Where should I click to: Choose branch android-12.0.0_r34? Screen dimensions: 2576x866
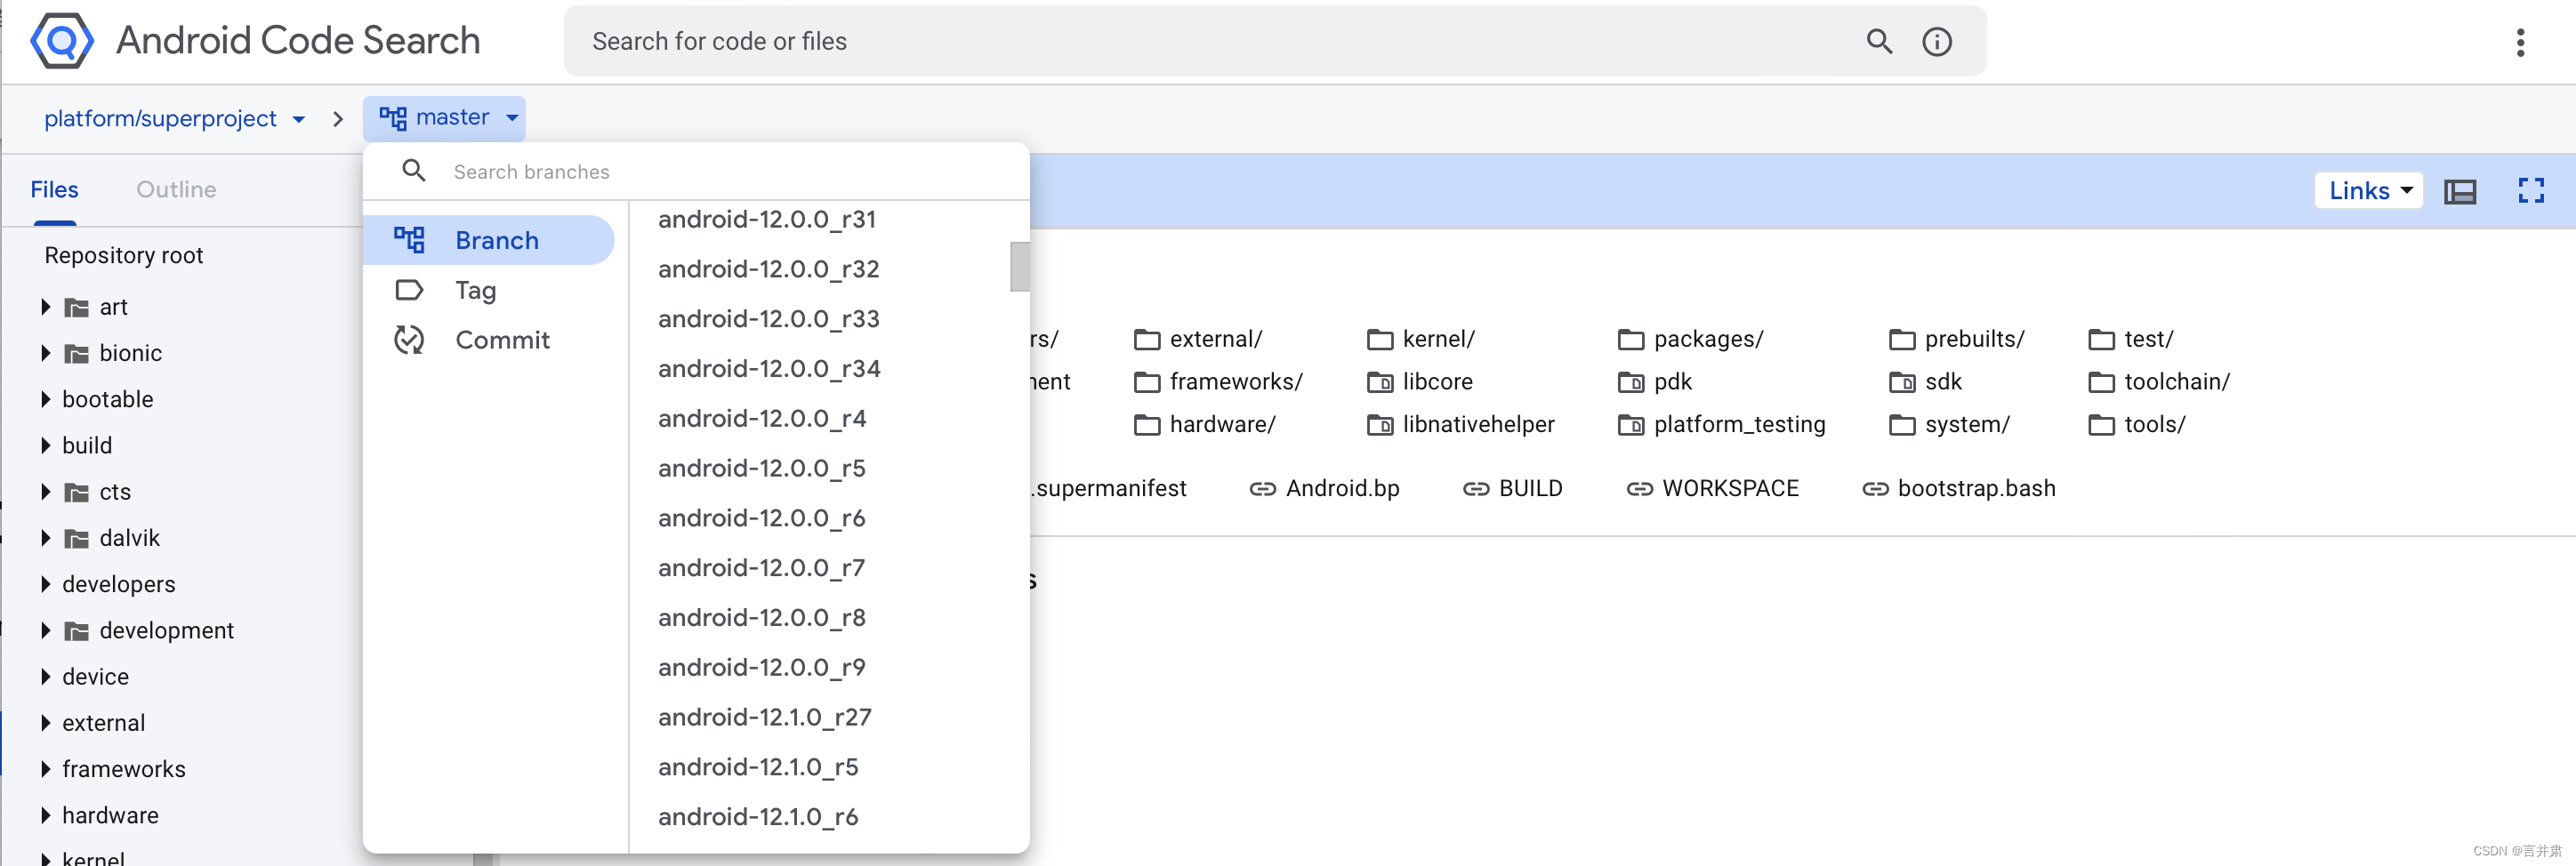coord(769,369)
